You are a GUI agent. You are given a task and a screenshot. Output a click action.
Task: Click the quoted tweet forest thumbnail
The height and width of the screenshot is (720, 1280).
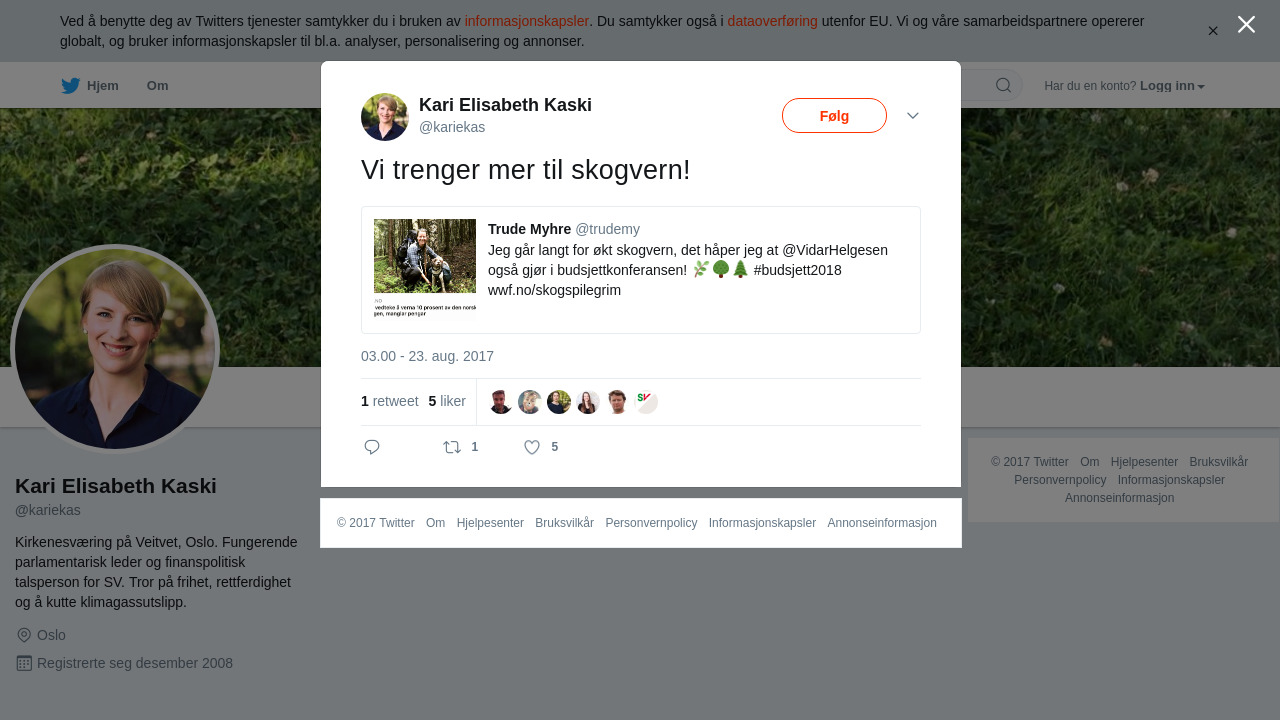pos(425,269)
